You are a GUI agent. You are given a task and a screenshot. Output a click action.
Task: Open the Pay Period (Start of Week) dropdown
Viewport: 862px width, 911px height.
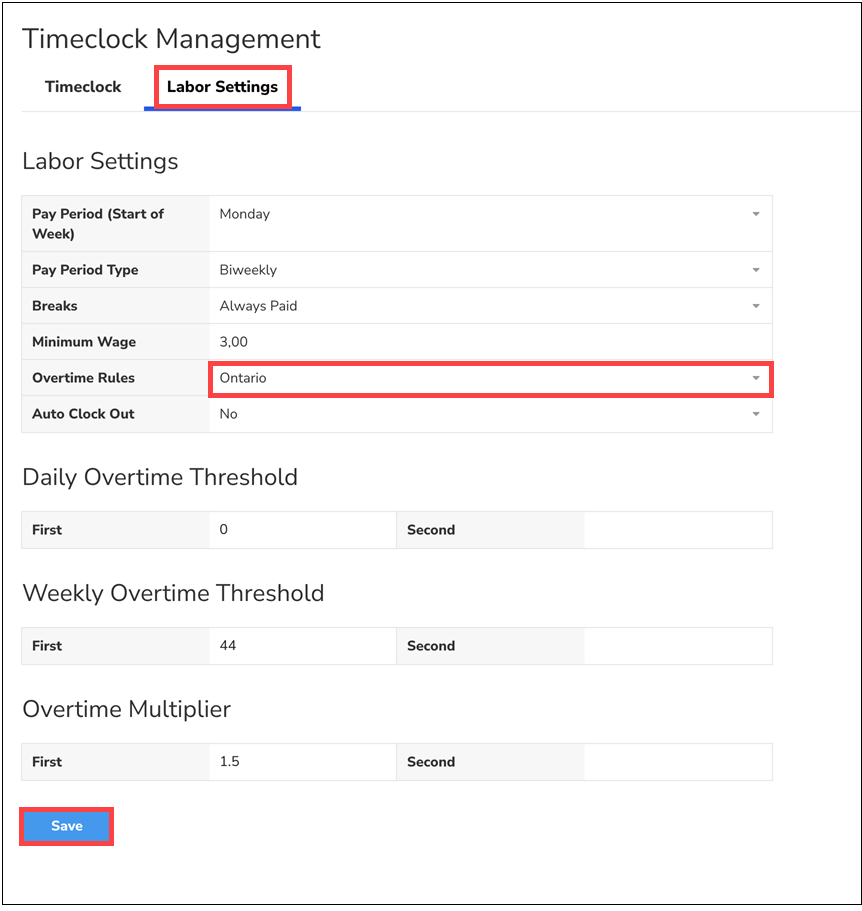click(490, 214)
